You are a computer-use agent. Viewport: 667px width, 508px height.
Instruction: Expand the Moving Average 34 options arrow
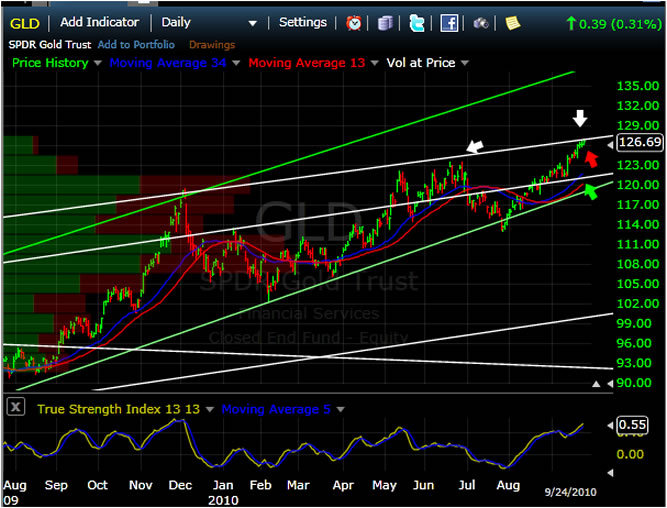(237, 63)
